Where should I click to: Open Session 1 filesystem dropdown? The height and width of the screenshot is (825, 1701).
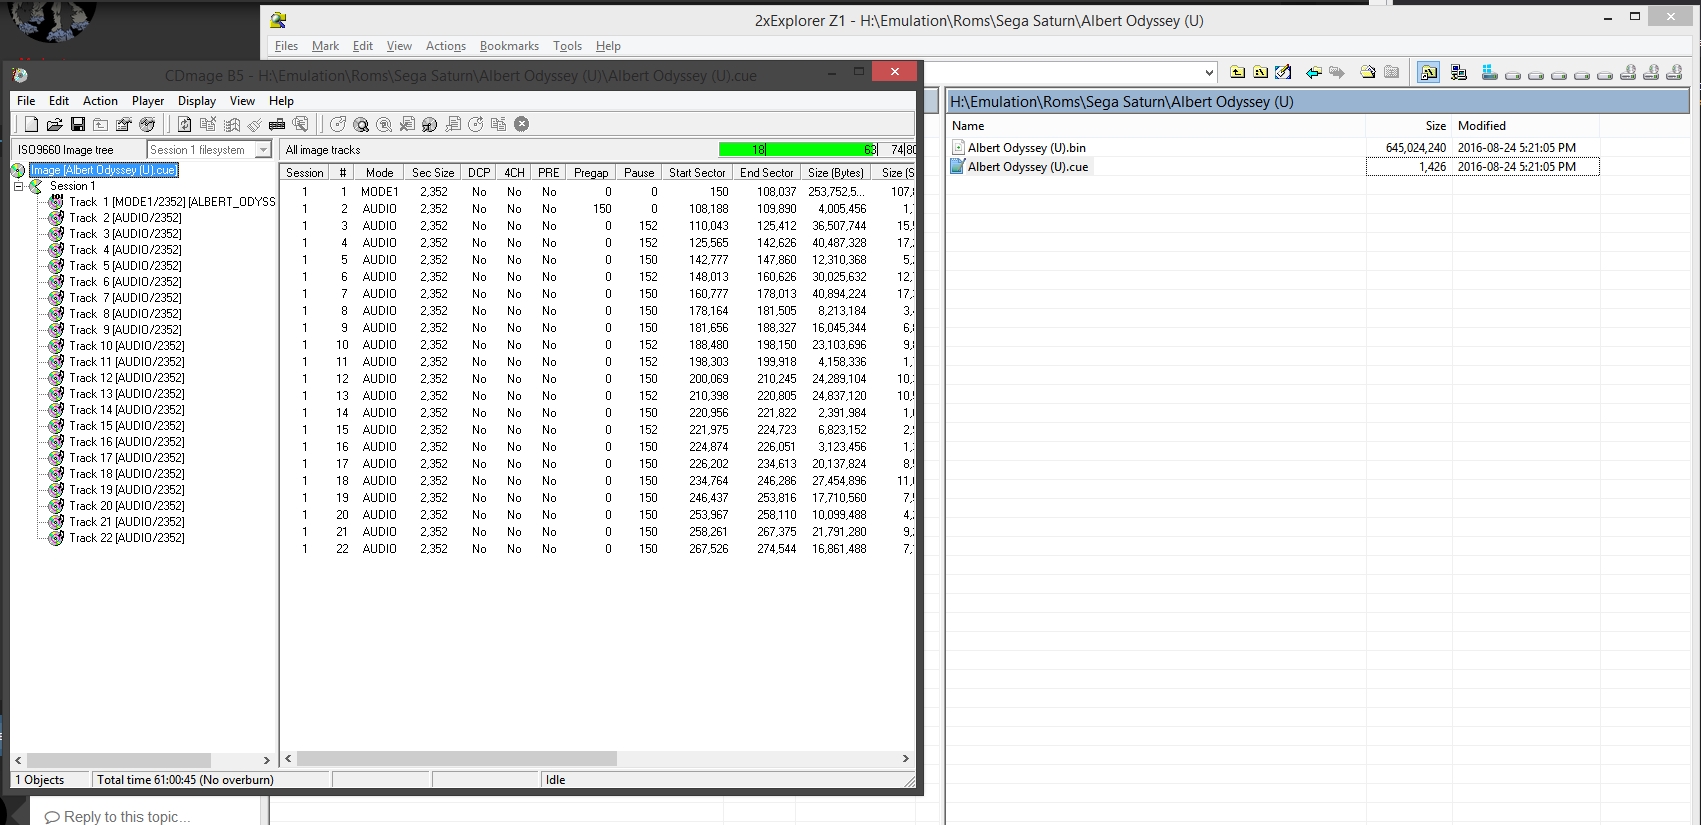click(x=264, y=149)
